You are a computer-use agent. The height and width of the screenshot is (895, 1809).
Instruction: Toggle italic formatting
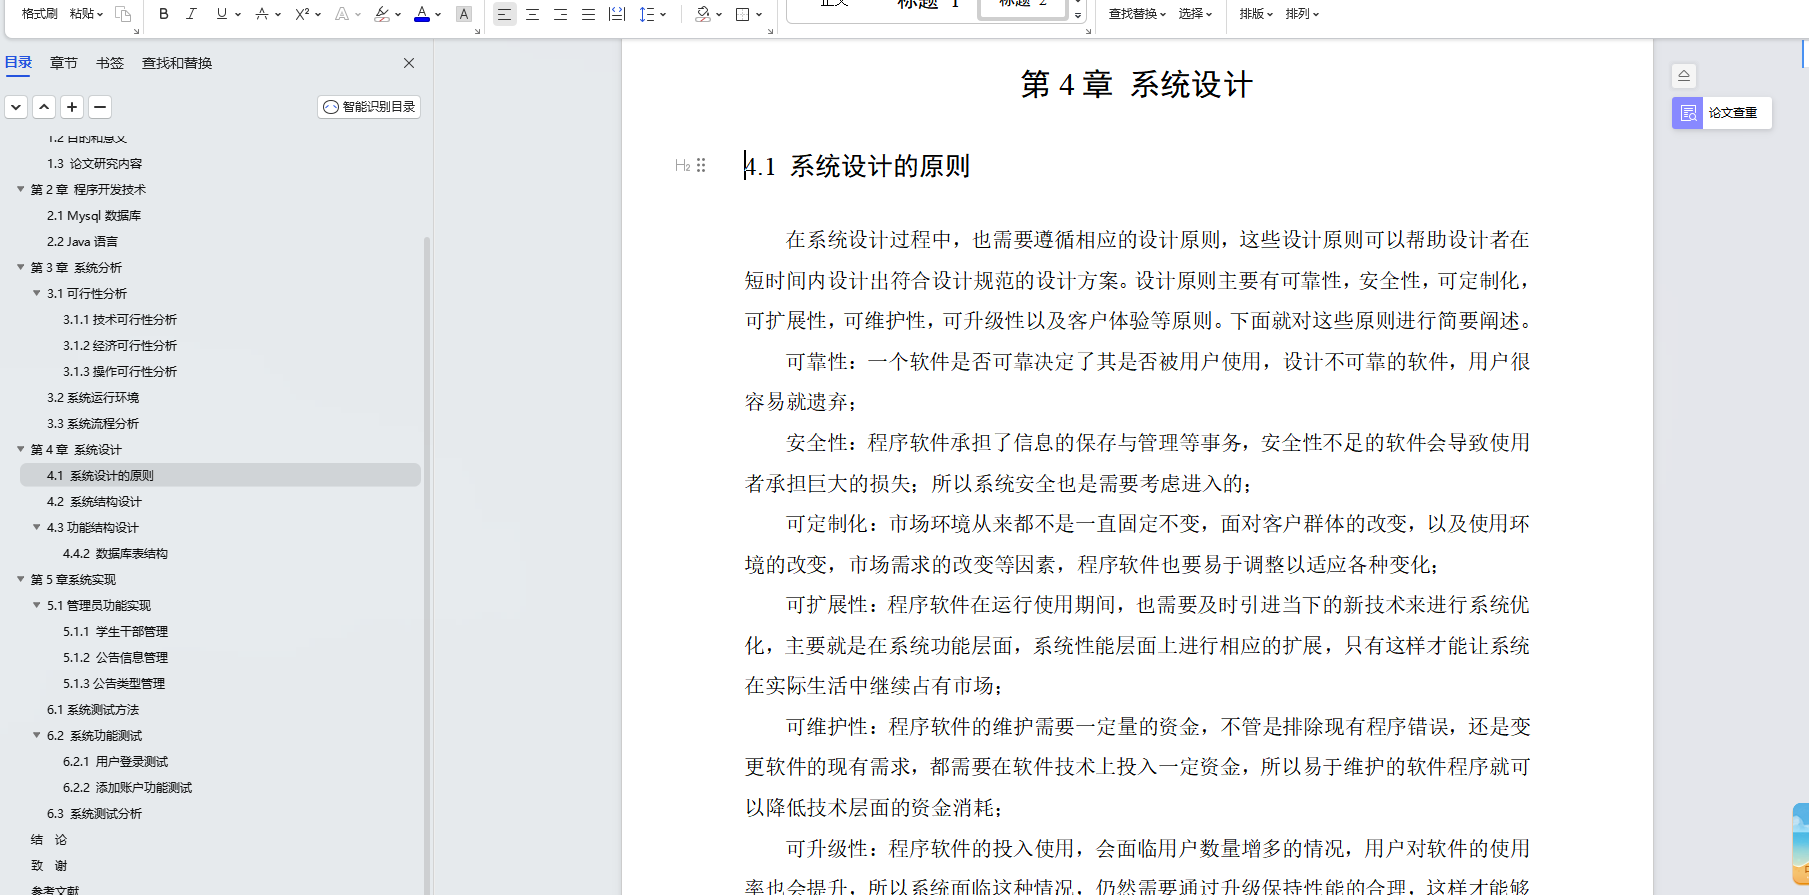point(191,14)
